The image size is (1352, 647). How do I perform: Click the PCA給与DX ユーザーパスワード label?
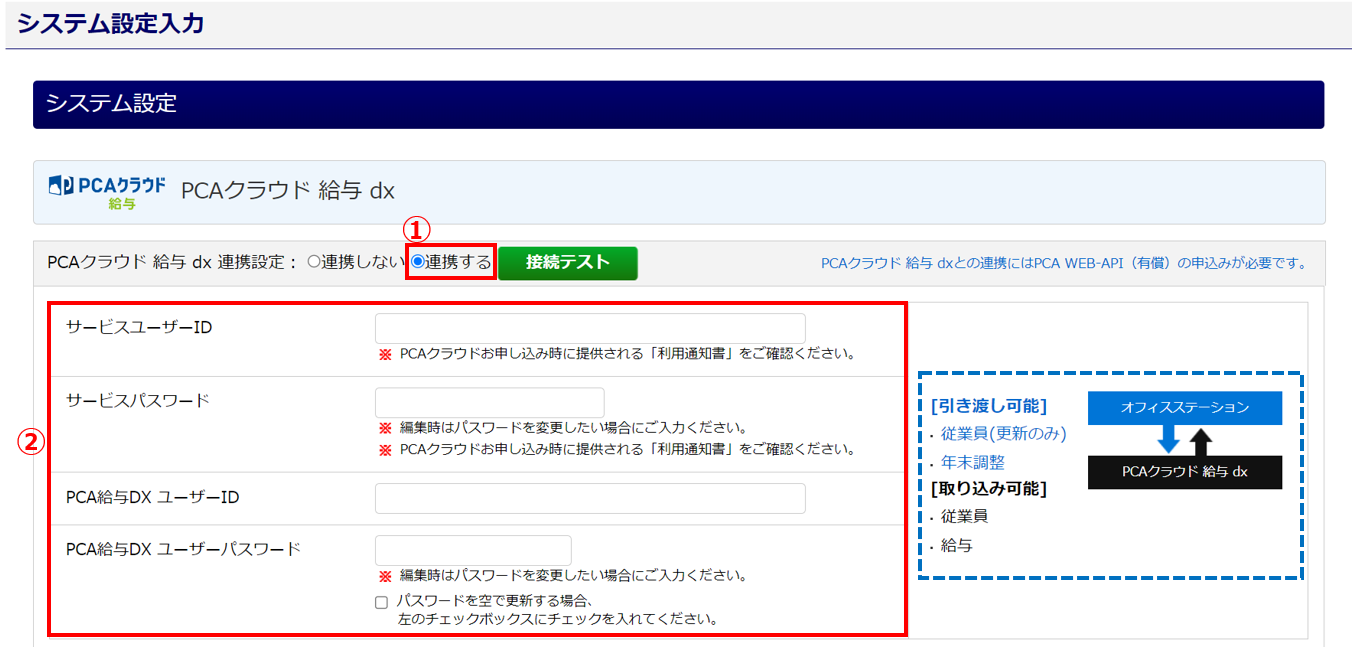coord(183,549)
